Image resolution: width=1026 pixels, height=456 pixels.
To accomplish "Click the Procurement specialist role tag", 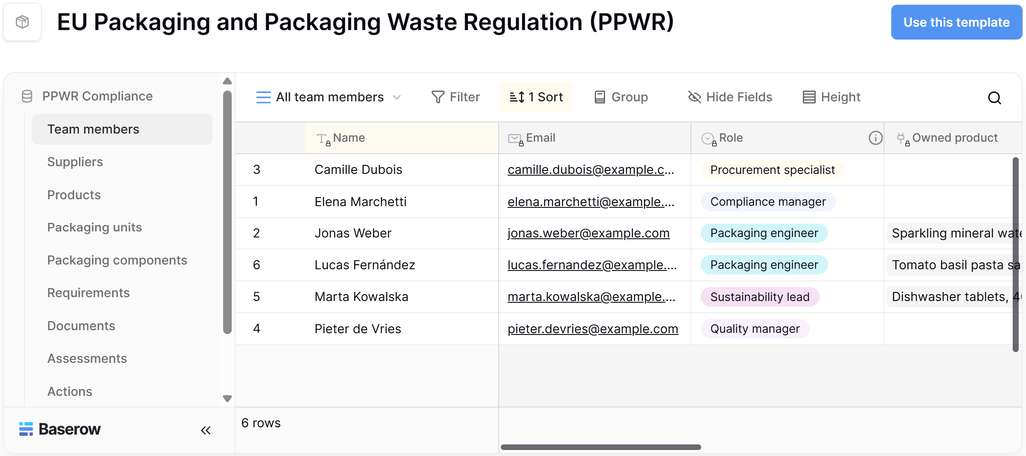I will pyautogui.click(x=772, y=170).
